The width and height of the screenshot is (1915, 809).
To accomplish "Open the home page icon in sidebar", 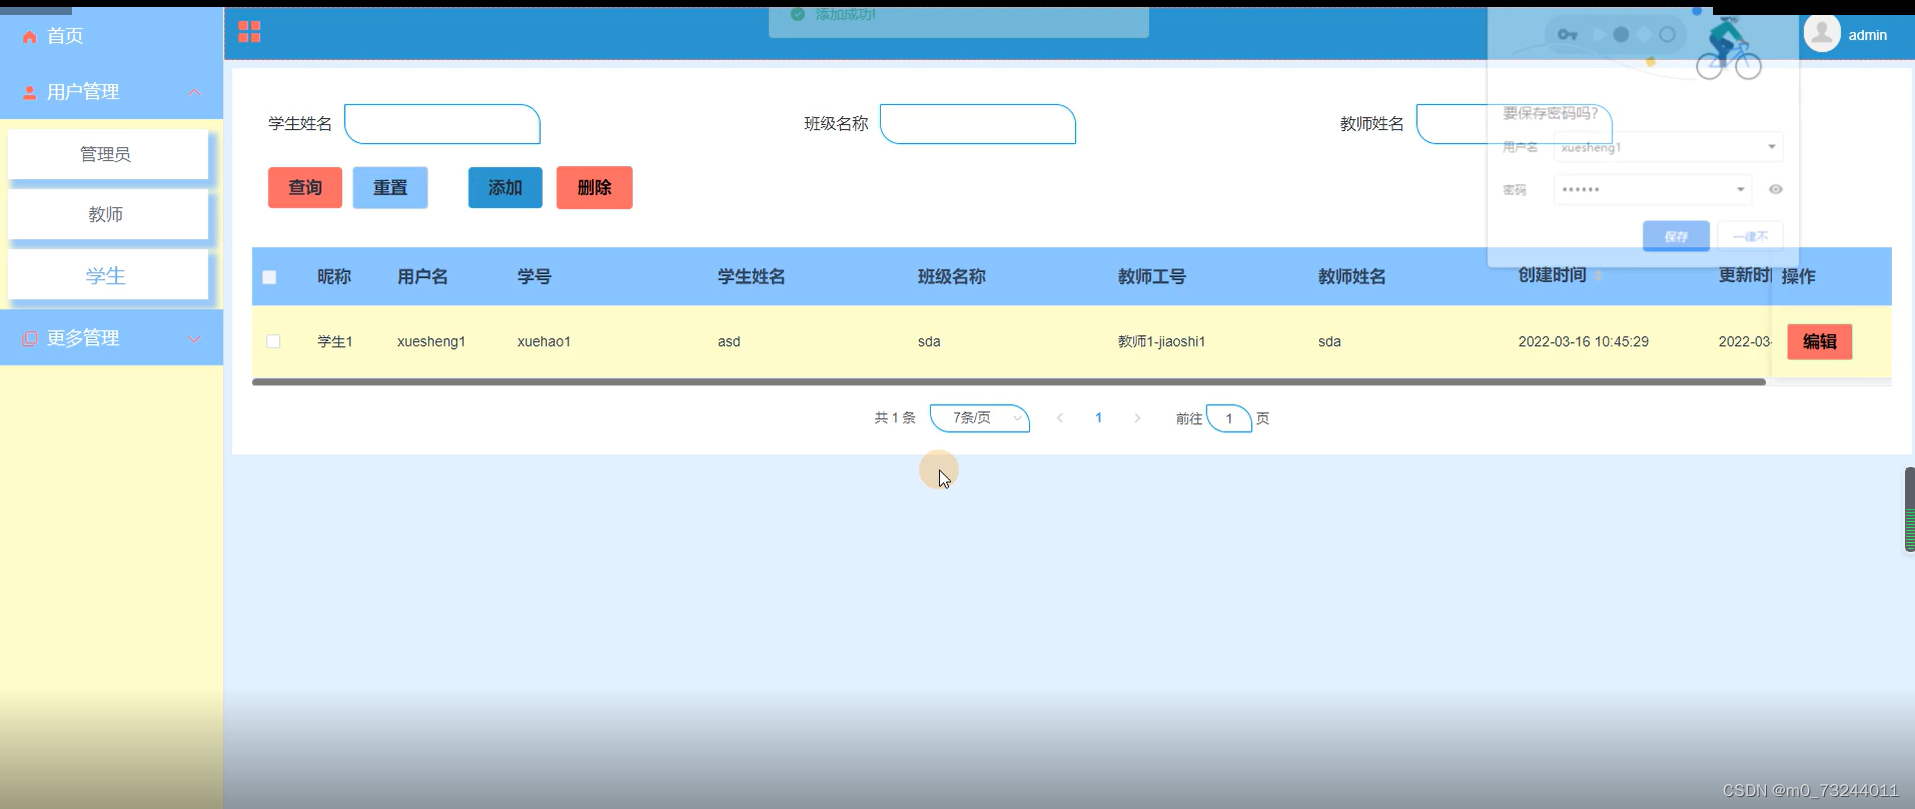I will (30, 37).
